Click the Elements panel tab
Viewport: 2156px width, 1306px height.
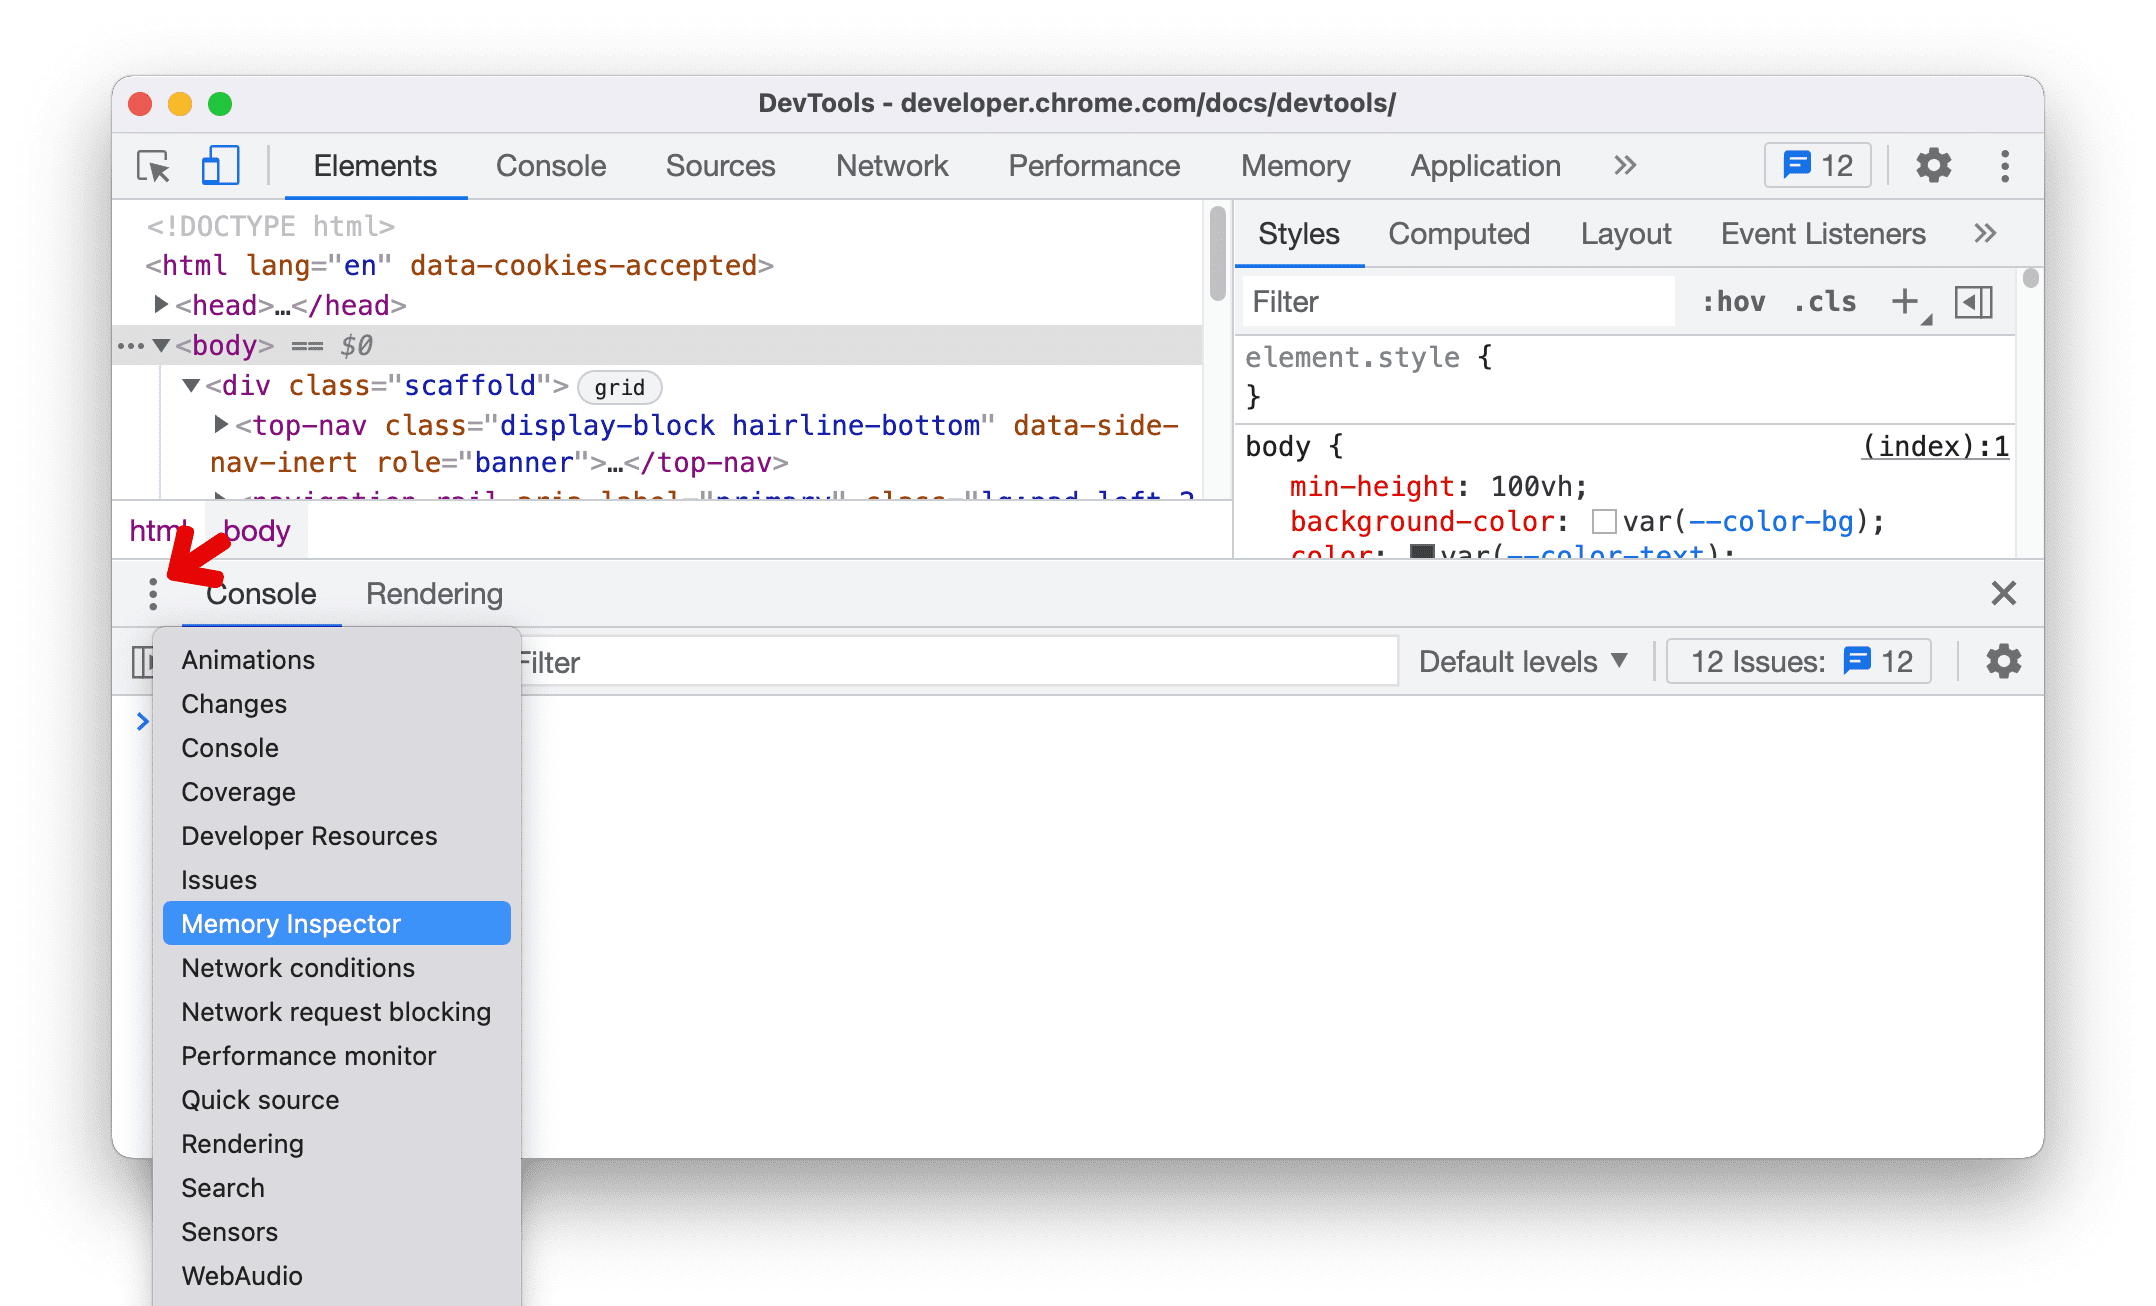point(373,166)
